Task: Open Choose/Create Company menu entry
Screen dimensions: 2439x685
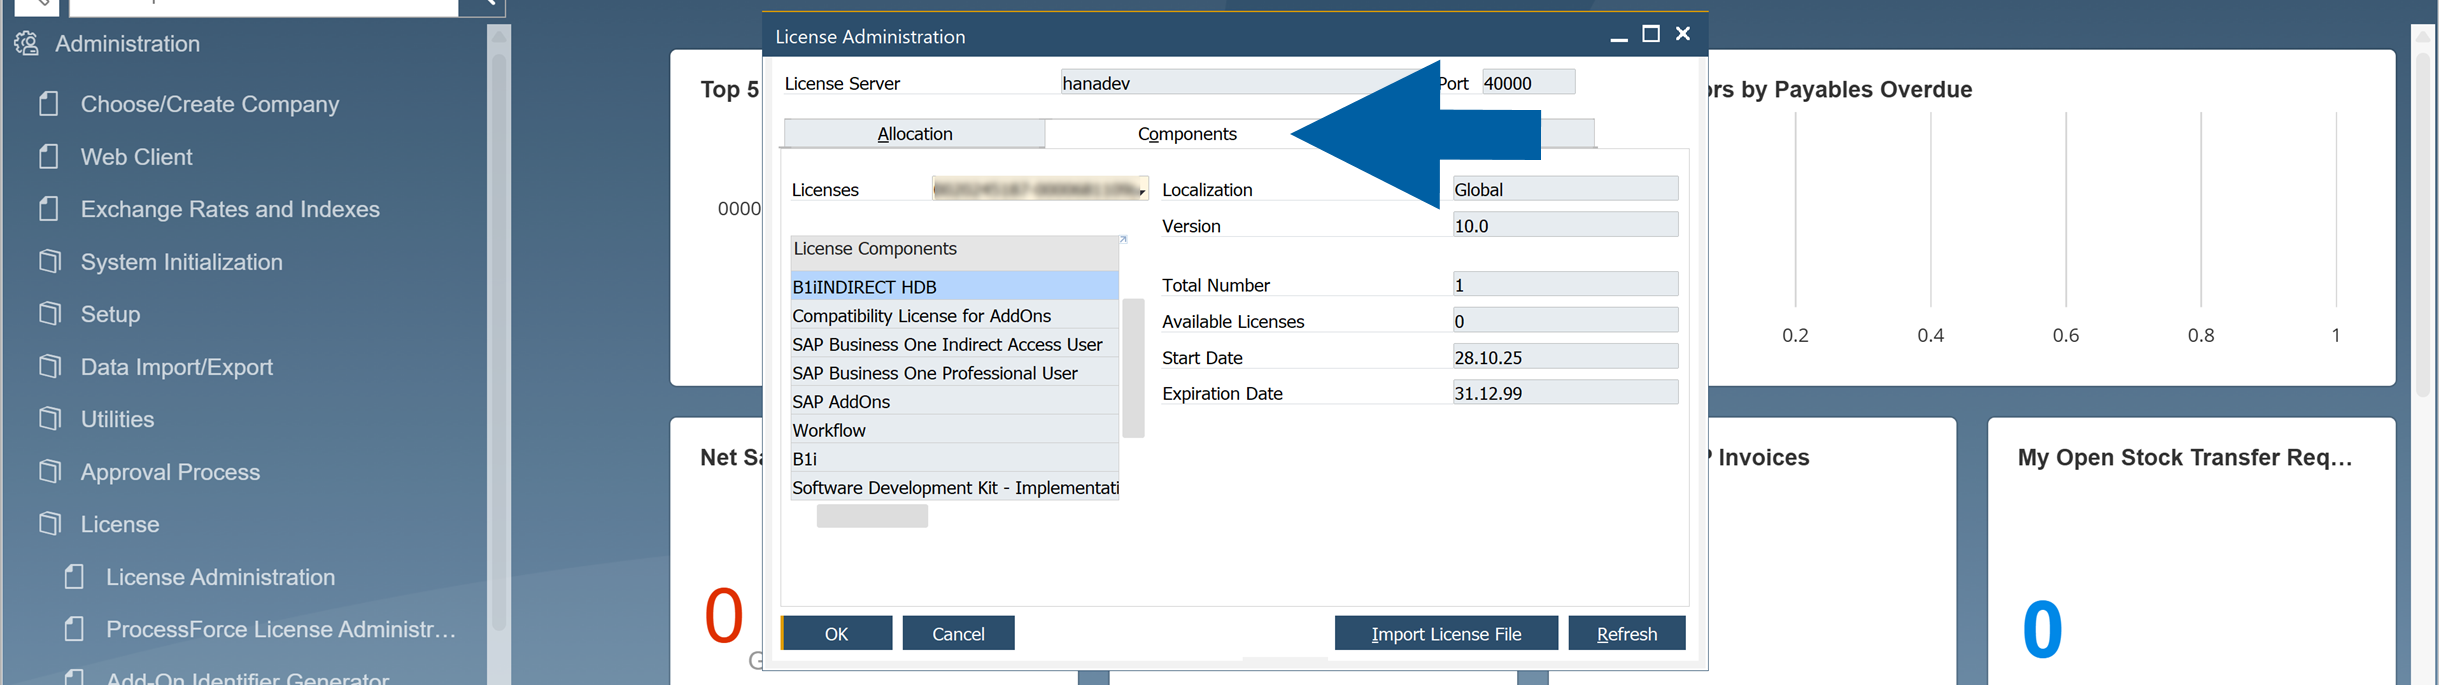Action: point(210,104)
